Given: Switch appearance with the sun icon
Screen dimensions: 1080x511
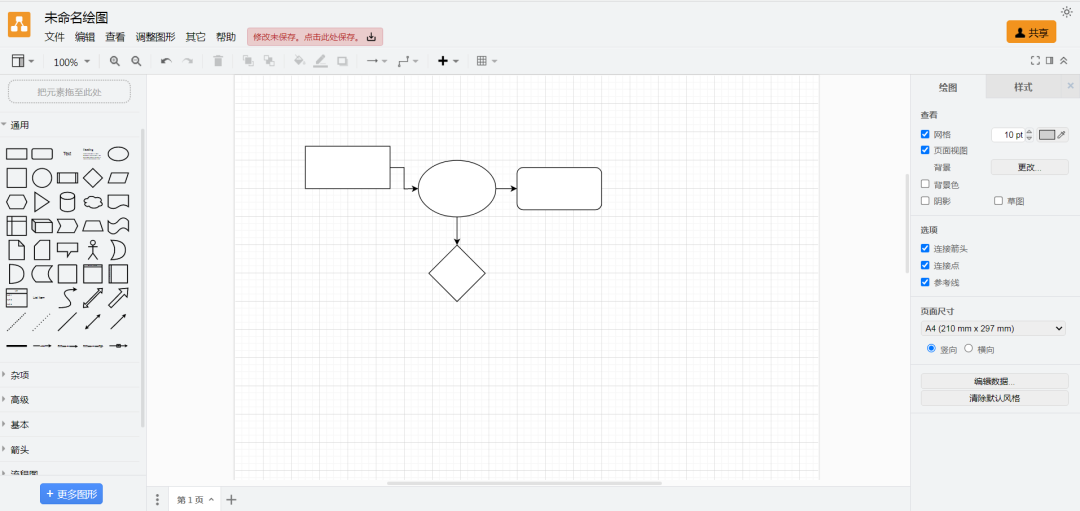Looking at the screenshot, I should coord(1066,12).
